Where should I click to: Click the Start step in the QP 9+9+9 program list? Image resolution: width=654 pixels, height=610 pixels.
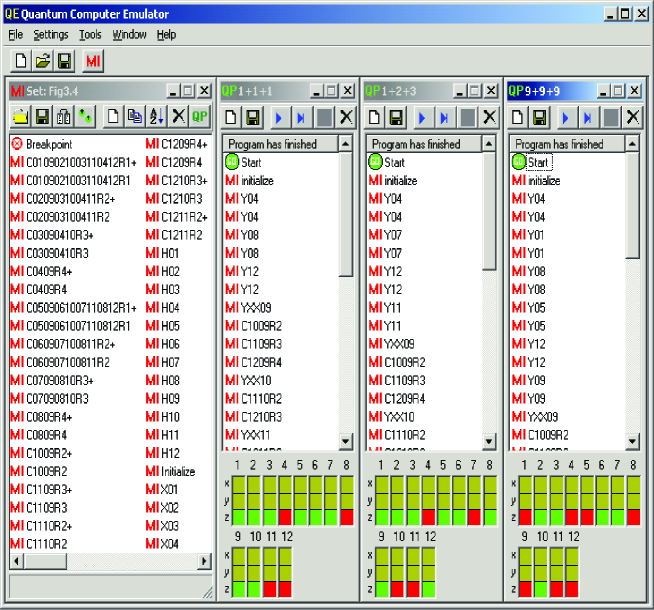[538, 162]
